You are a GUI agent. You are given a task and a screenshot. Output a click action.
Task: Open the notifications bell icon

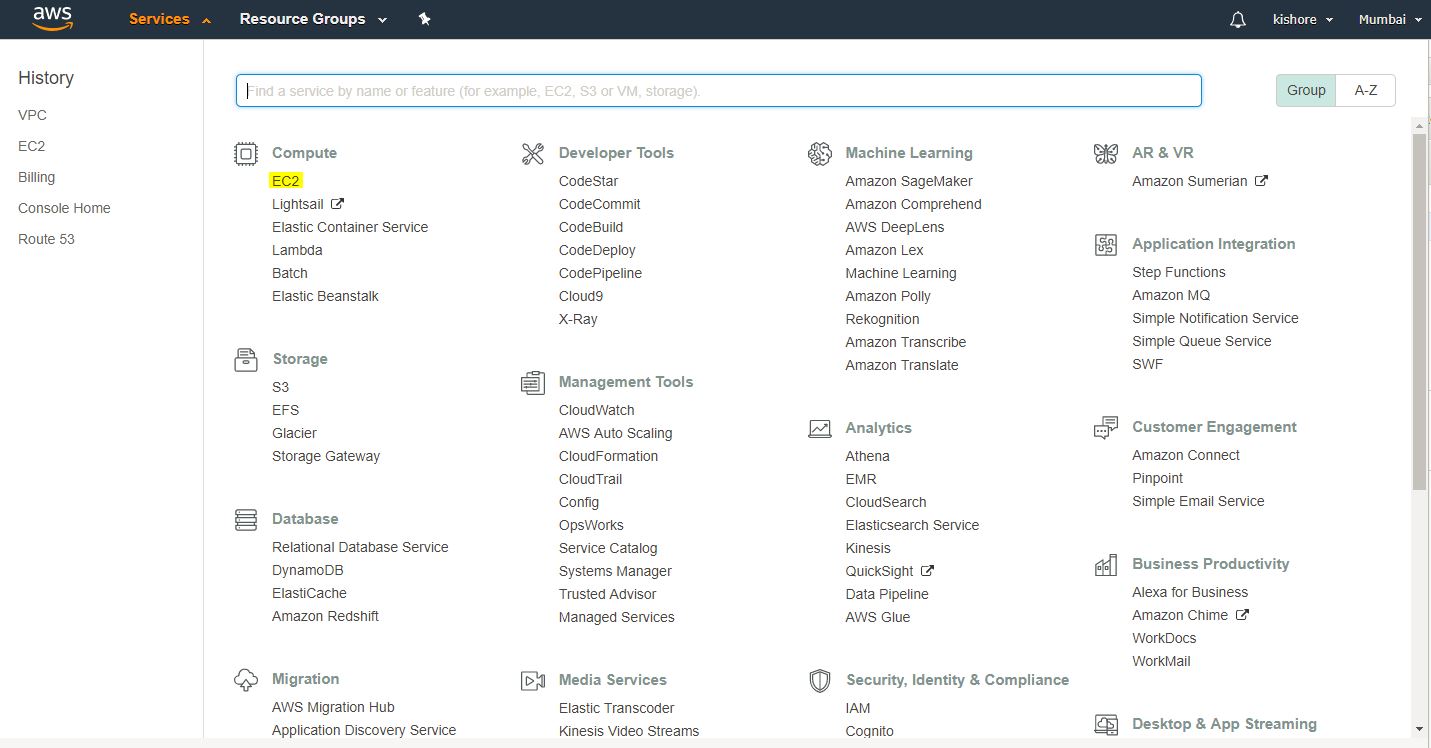pos(1238,20)
